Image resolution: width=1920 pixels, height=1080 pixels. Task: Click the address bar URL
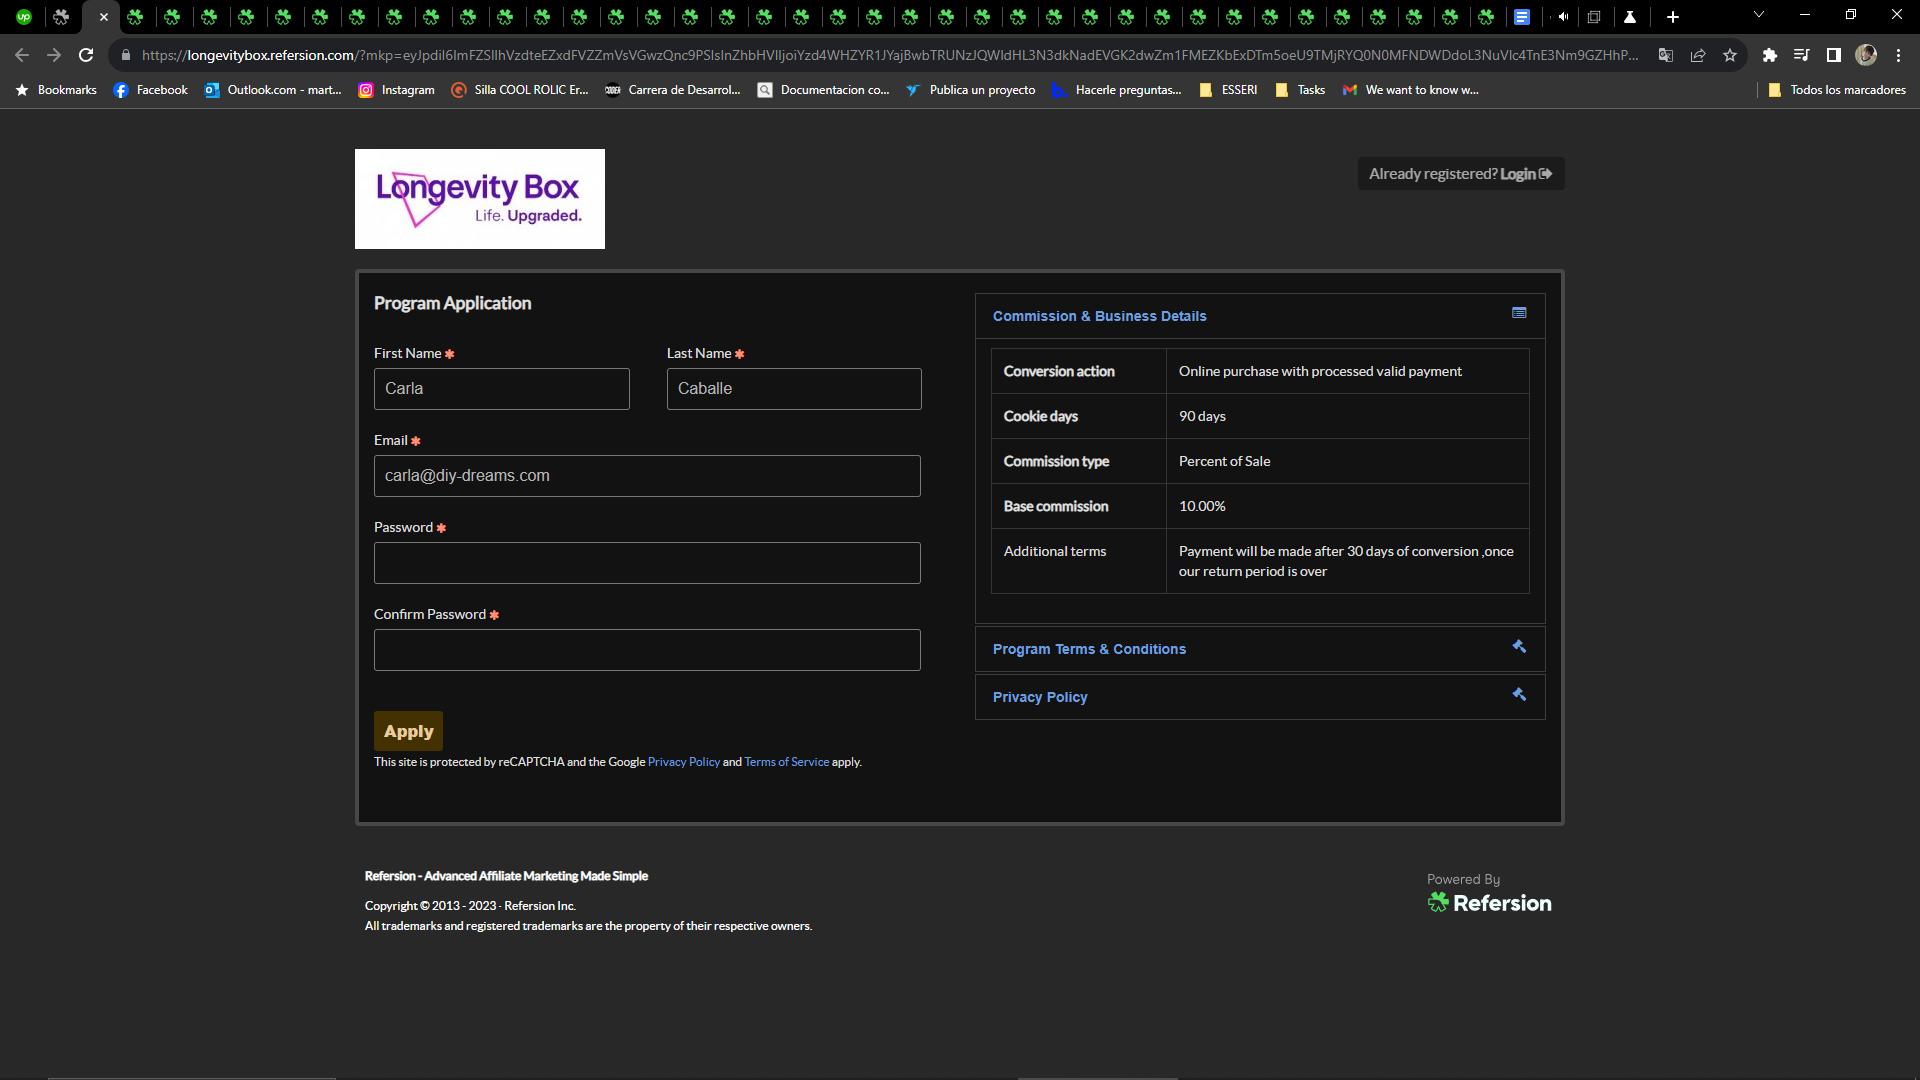(890, 55)
